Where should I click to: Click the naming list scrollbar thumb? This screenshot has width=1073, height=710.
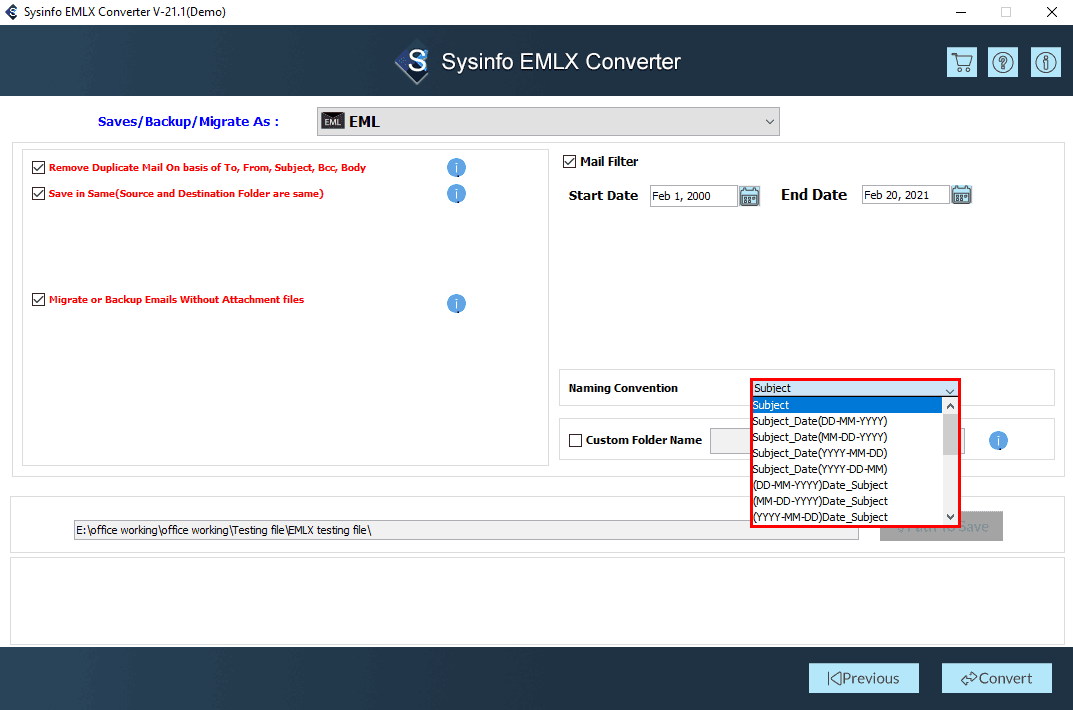[950, 434]
